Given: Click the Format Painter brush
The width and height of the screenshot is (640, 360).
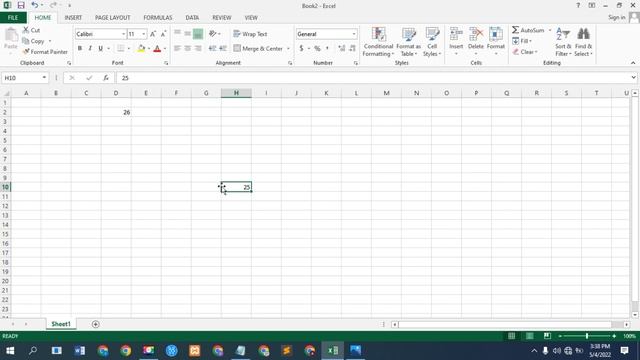Looking at the screenshot, I should point(45,52).
